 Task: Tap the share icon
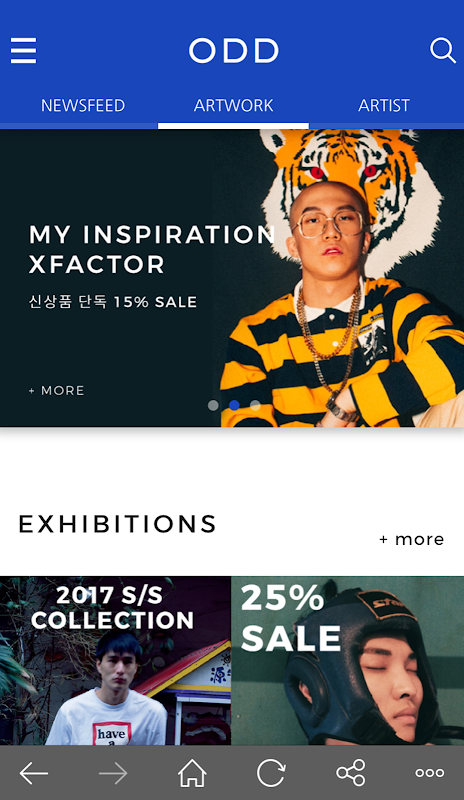(351, 772)
